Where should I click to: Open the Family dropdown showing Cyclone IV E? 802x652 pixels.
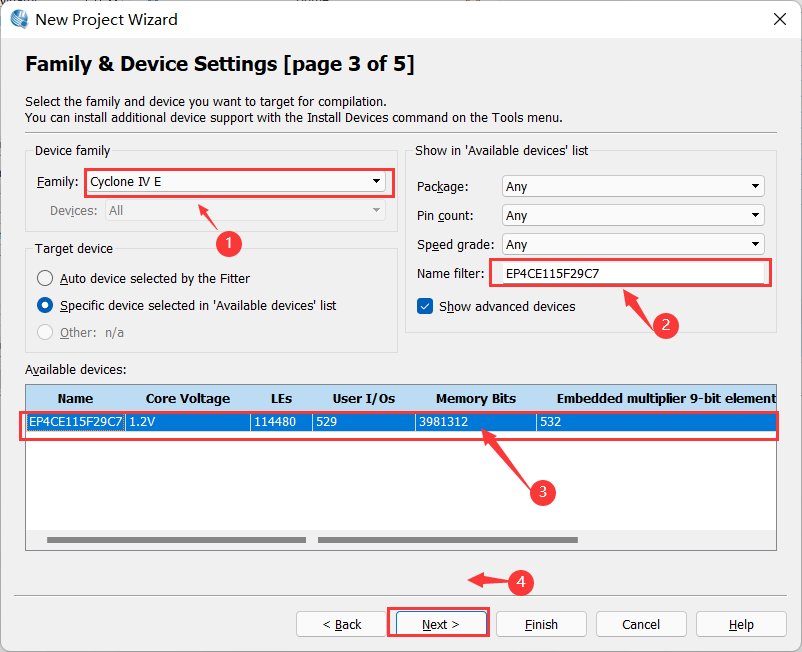click(236, 182)
